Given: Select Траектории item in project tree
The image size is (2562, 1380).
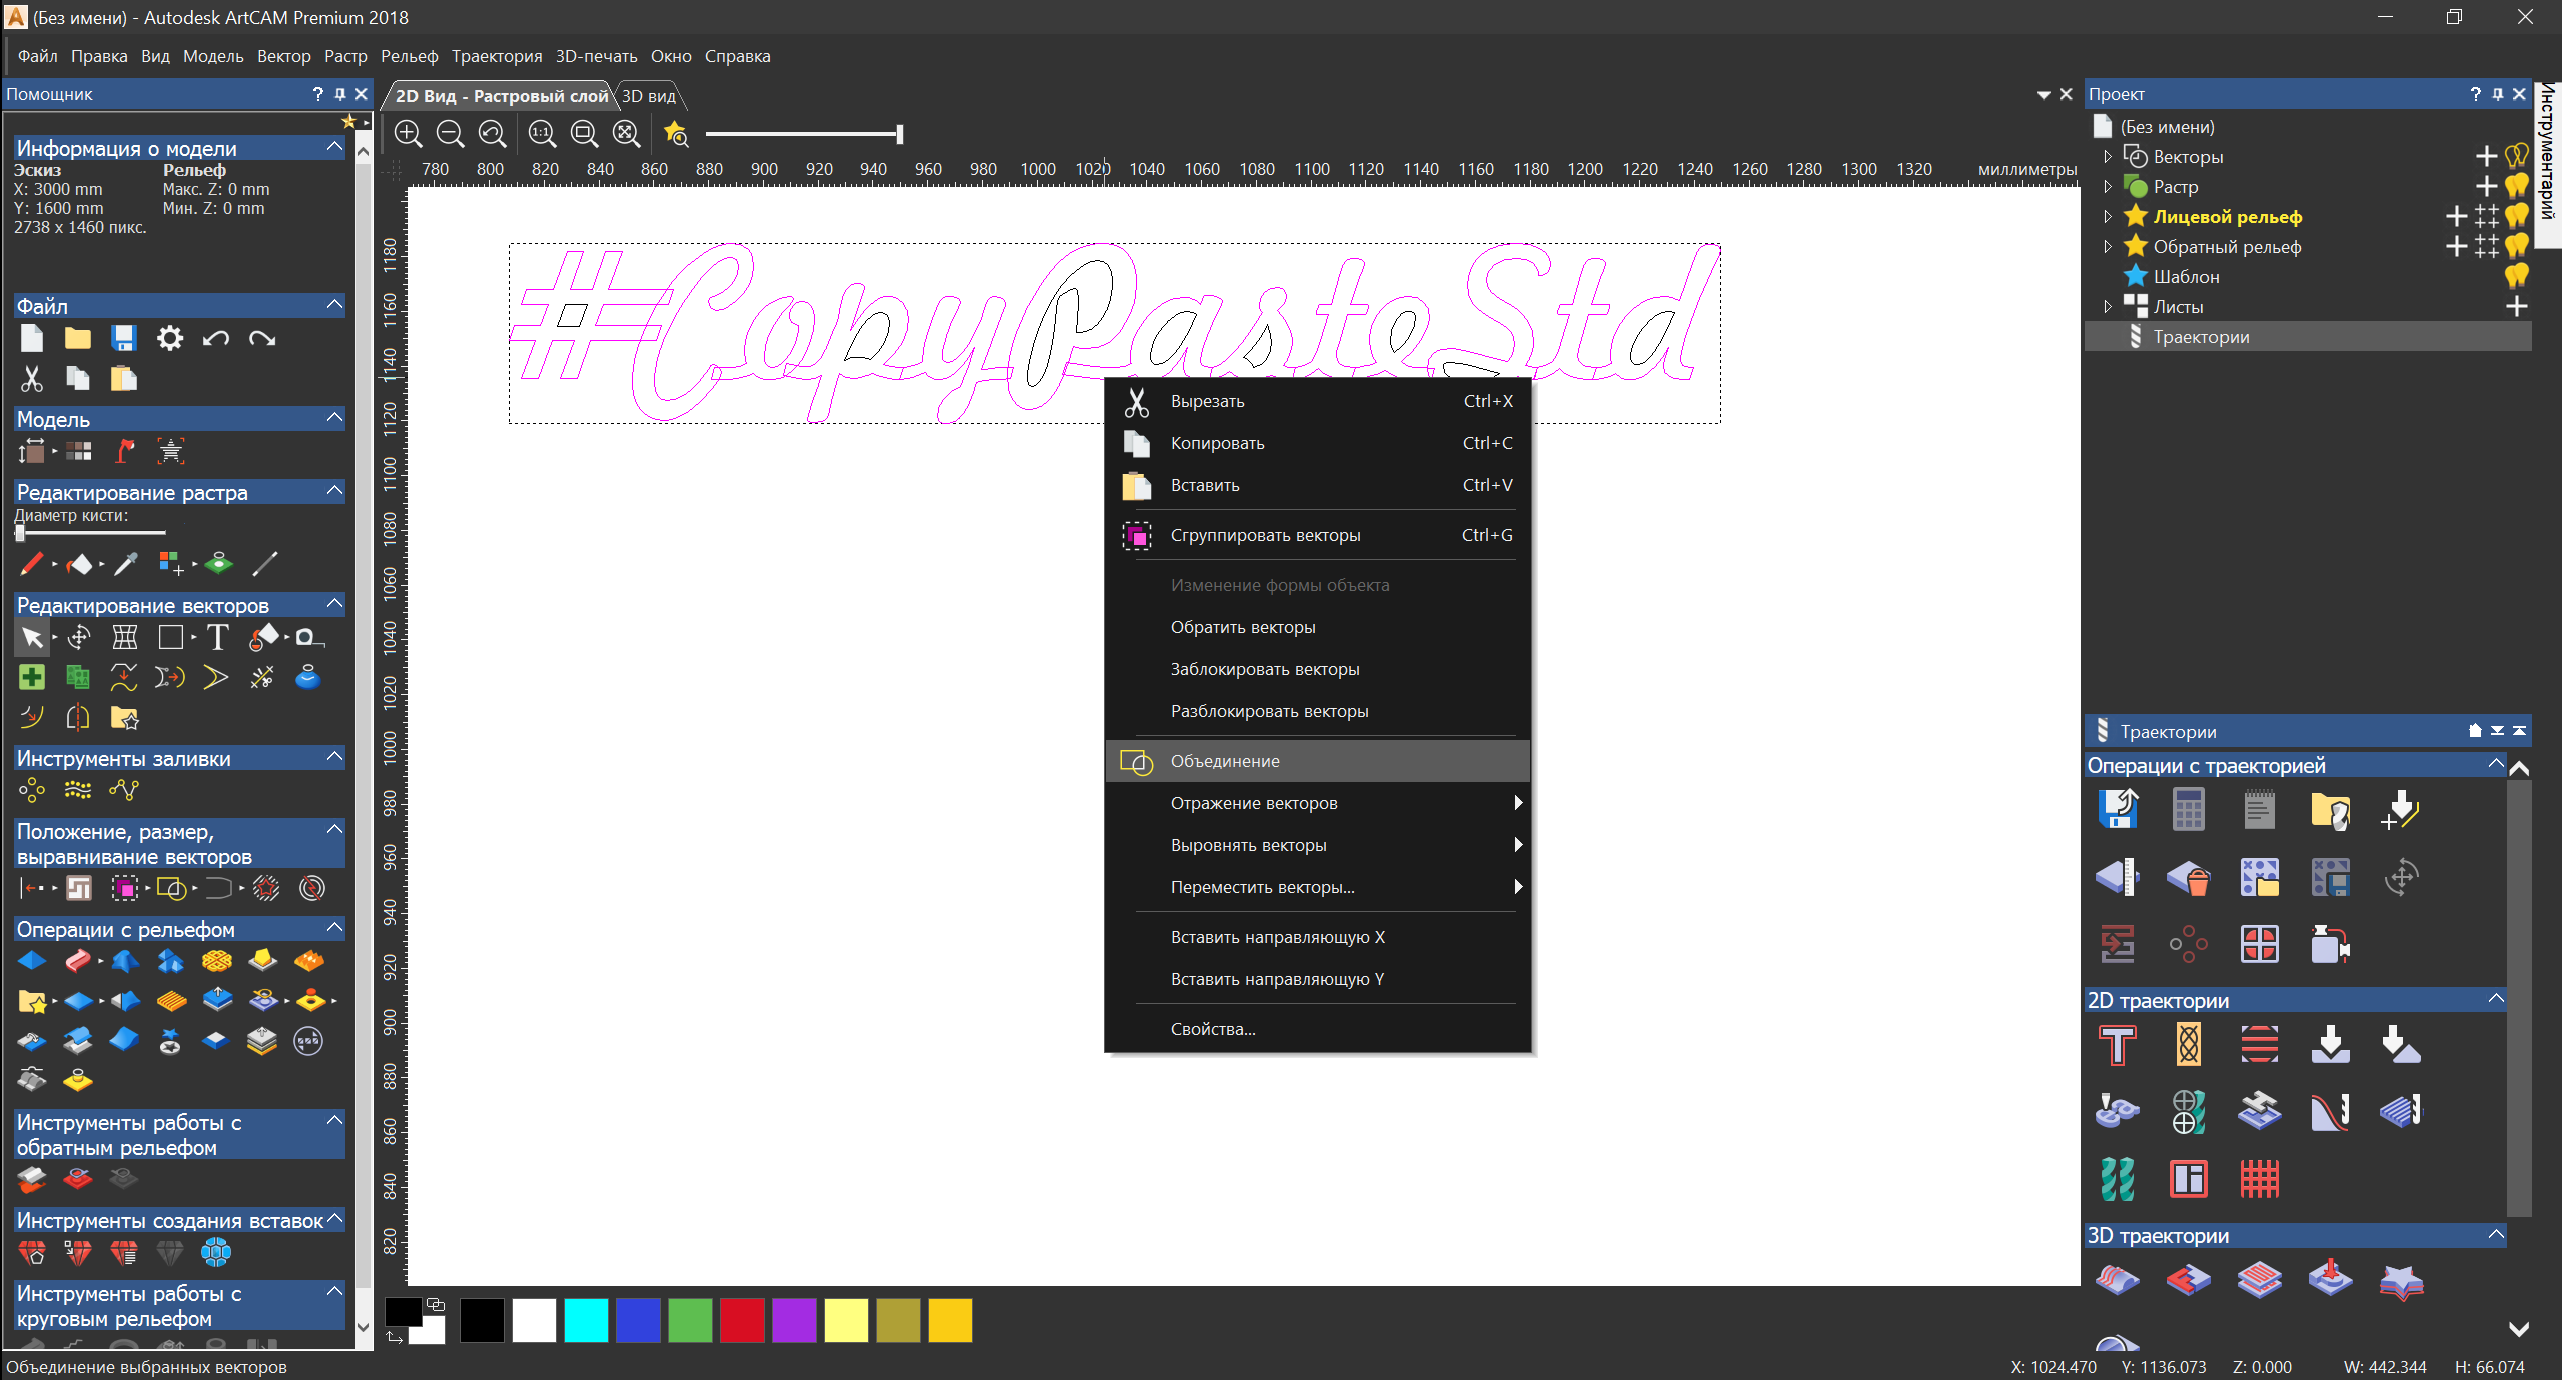Looking at the screenshot, I should click(2200, 337).
